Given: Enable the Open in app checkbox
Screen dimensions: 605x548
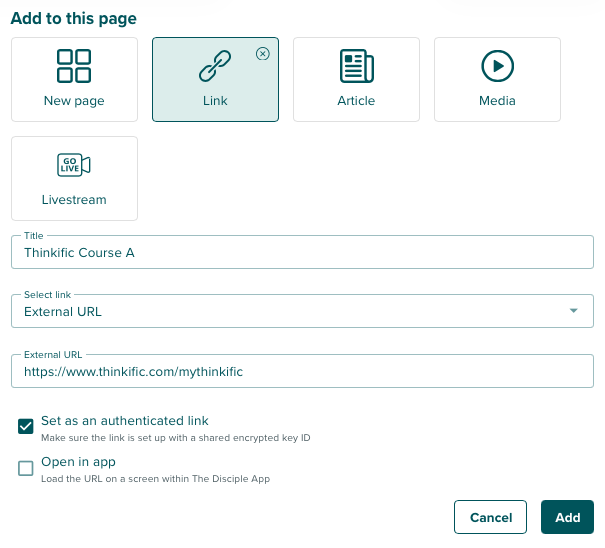Looking at the screenshot, I should point(26,468).
